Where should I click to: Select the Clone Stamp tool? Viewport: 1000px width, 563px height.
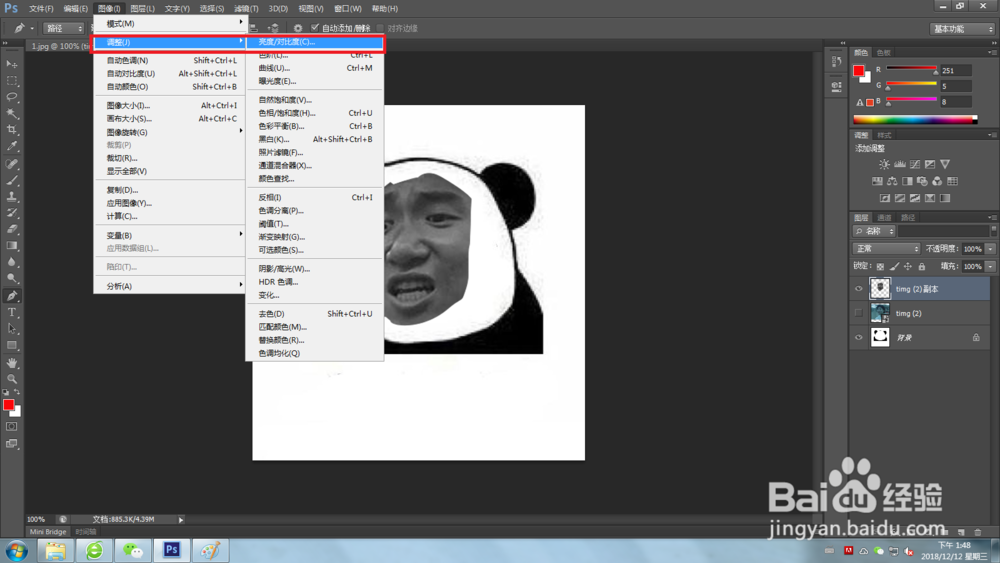[x=11, y=196]
